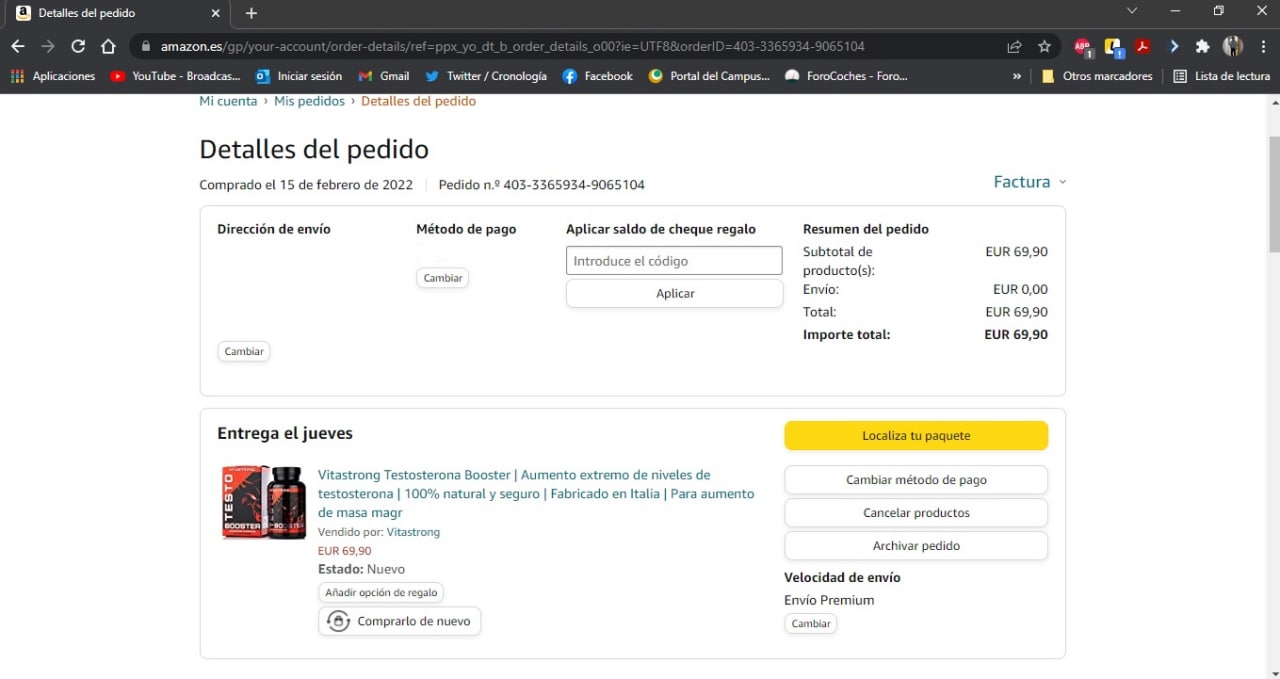This screenshot has width=1280, height=679.
Task: Open the Mis pedidos breadcrumb link
Action: [309, 101]
